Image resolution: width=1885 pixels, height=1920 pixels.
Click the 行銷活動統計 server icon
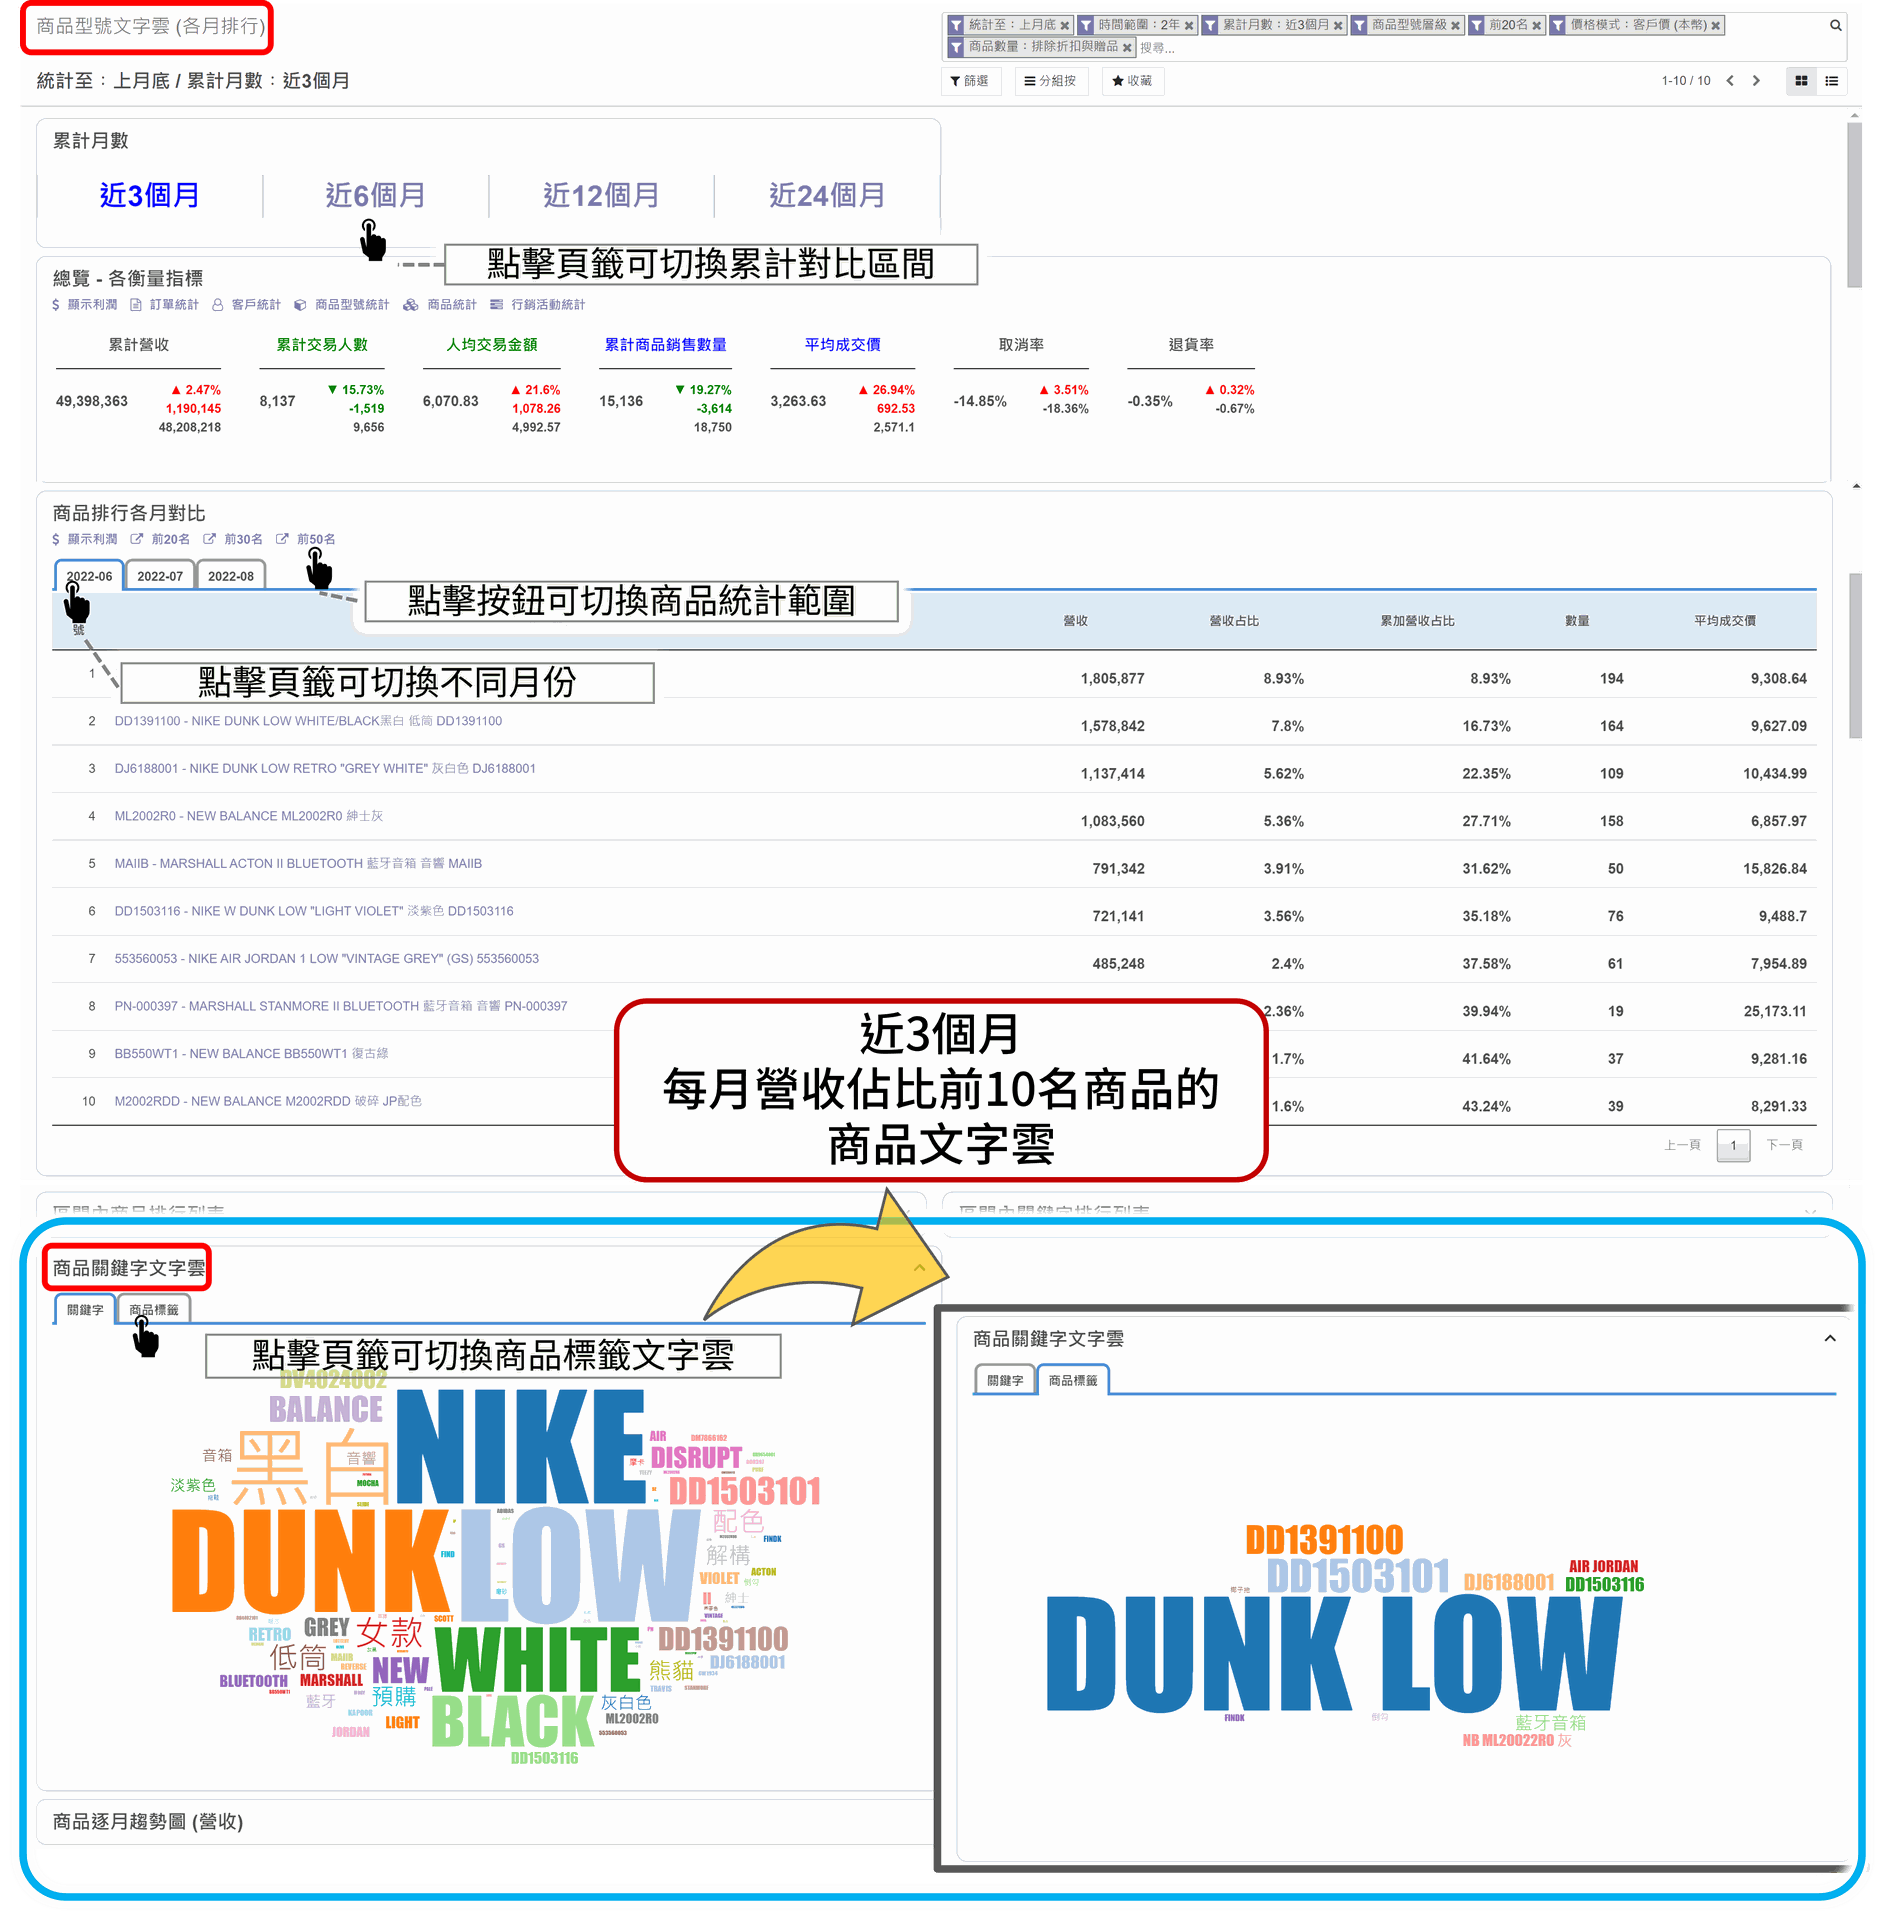click(x=496, y=305)
